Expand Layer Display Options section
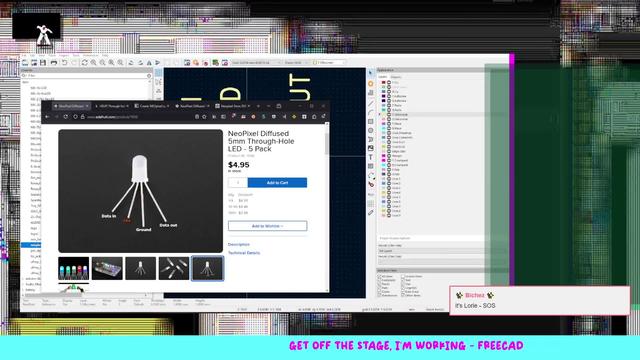 (431, 238)
